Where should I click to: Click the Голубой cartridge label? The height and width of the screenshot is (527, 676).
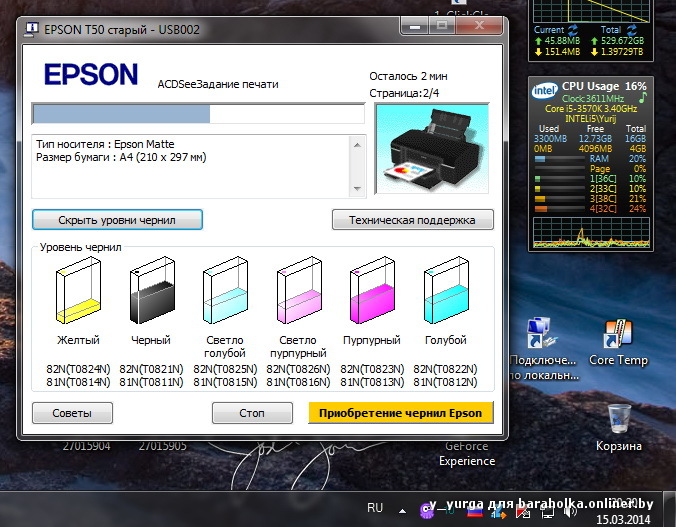pos(446,340)
